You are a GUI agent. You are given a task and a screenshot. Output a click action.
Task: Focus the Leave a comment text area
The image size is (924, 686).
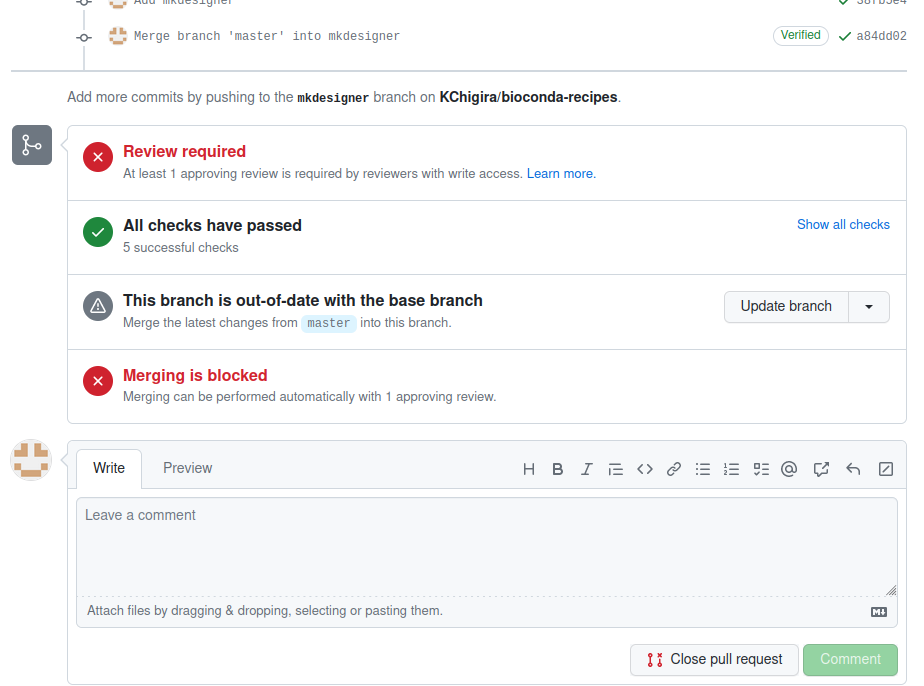[x=487, y=547]
